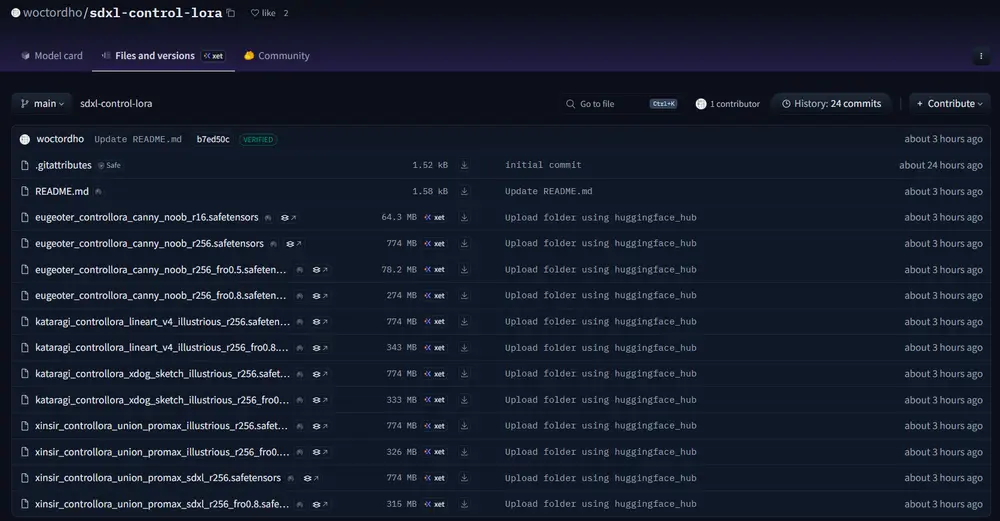This screenshot has height=521, width=1000.
Task: Expand the Contribute dropdown
Action: point(949,103)
